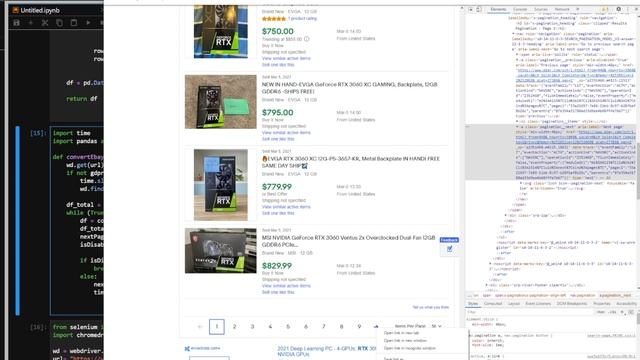Open the Computed pane tab
Screen dimensions: 640x360
tap(493, 304)
